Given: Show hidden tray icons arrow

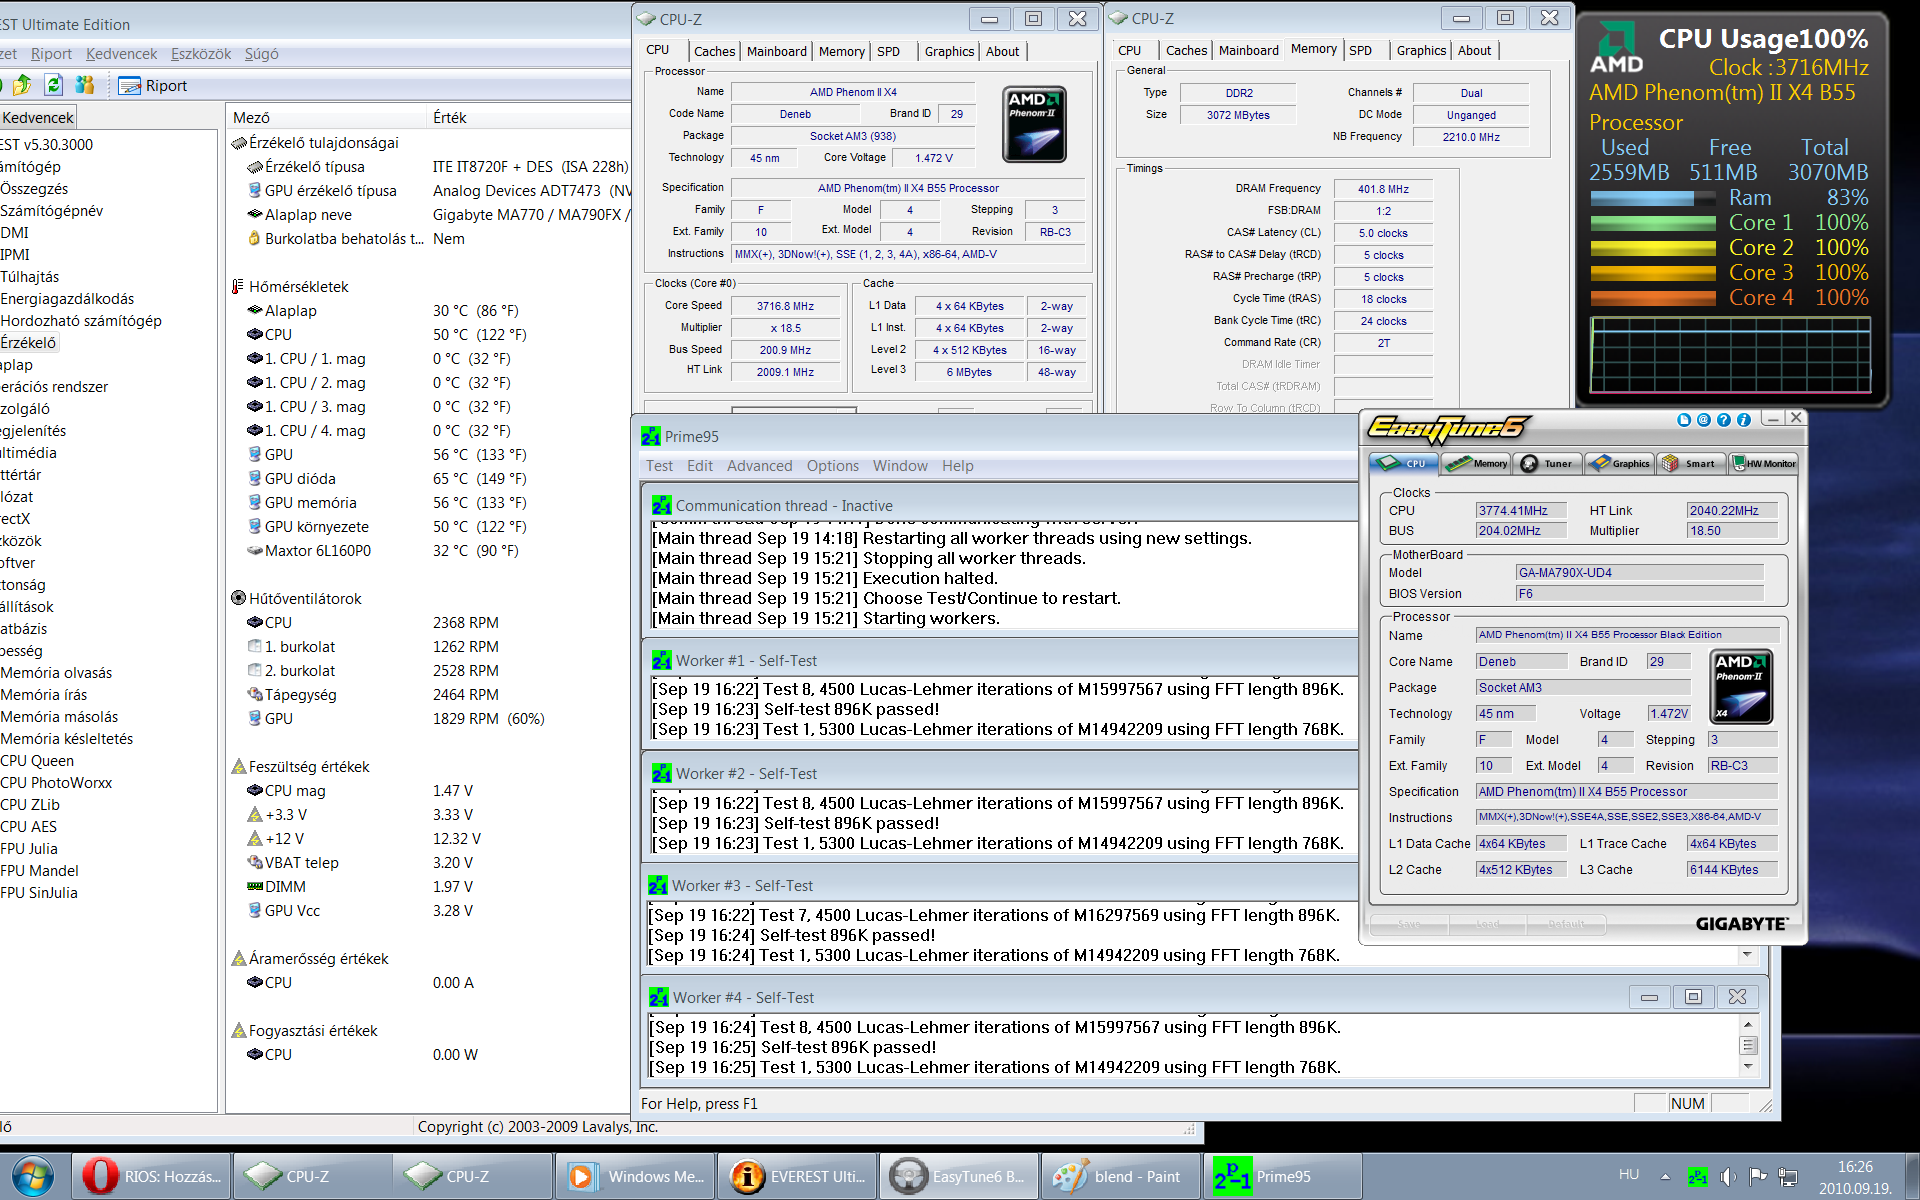Looking at the screenshot, I should [1665, 1177].
